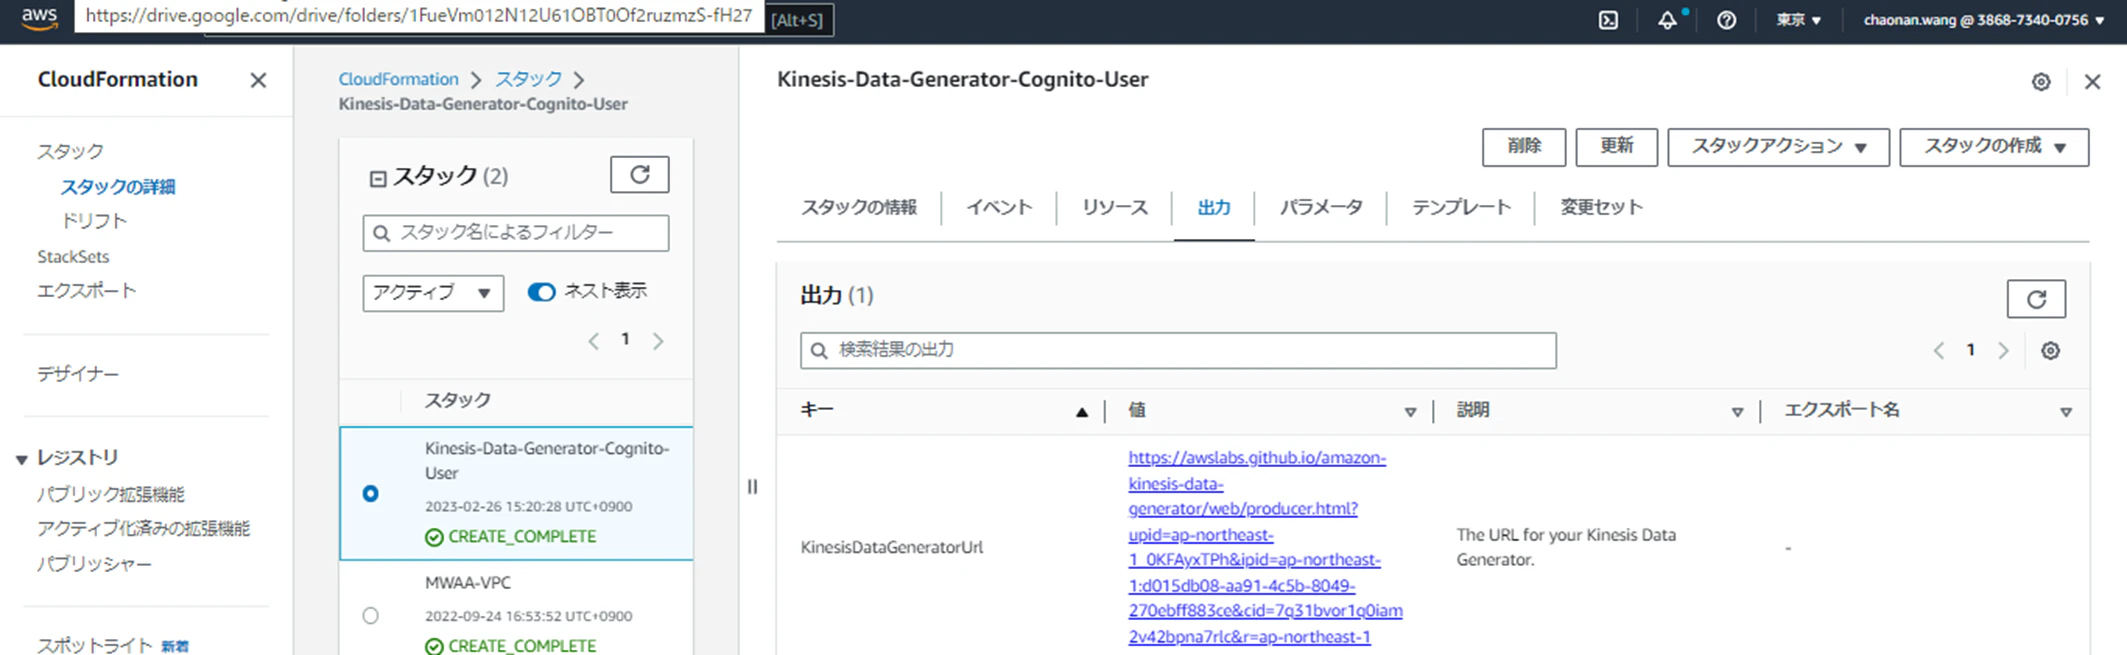Image resolution: width=2127 pixels, height=655 pixels.
Task: Switch to the イベント tab
Action: point(999,207)
